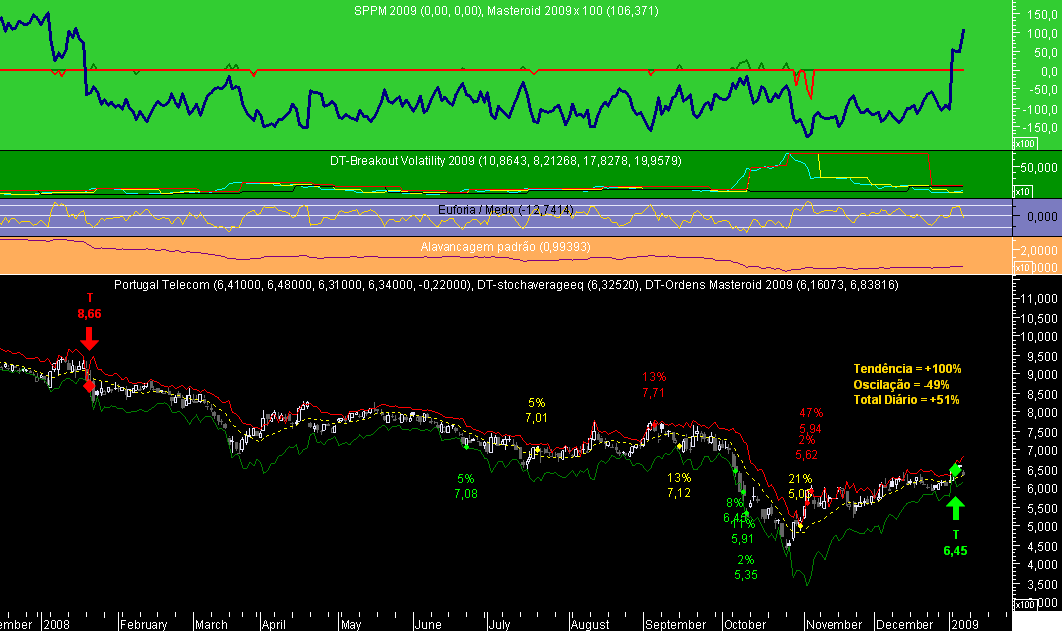Viewport: 1062px width, 631px height.
Task: Click the 5,000 price level on the axis
Action: click(x=1042, y=527)
